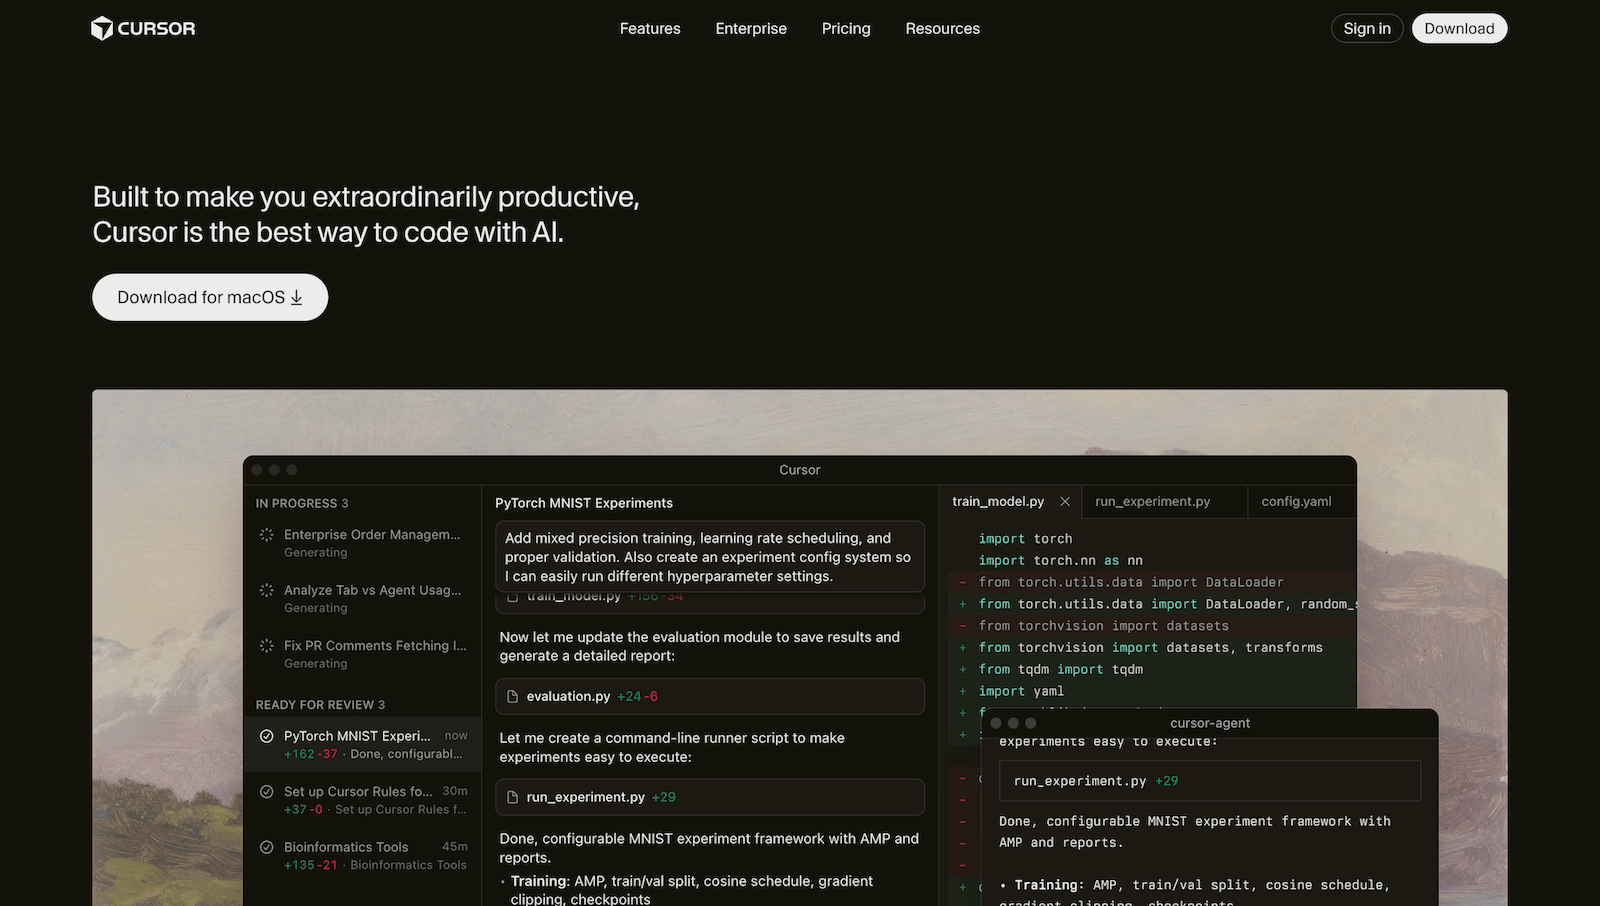The height and width of the screenshot is (906, 1600).
Task: Open the Enterprise page from navigation
Action: coord(751,28)
